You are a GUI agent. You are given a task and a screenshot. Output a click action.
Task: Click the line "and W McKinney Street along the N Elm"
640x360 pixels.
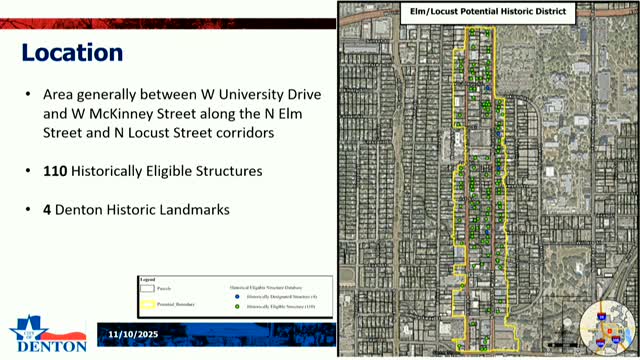tap(173, 114)
